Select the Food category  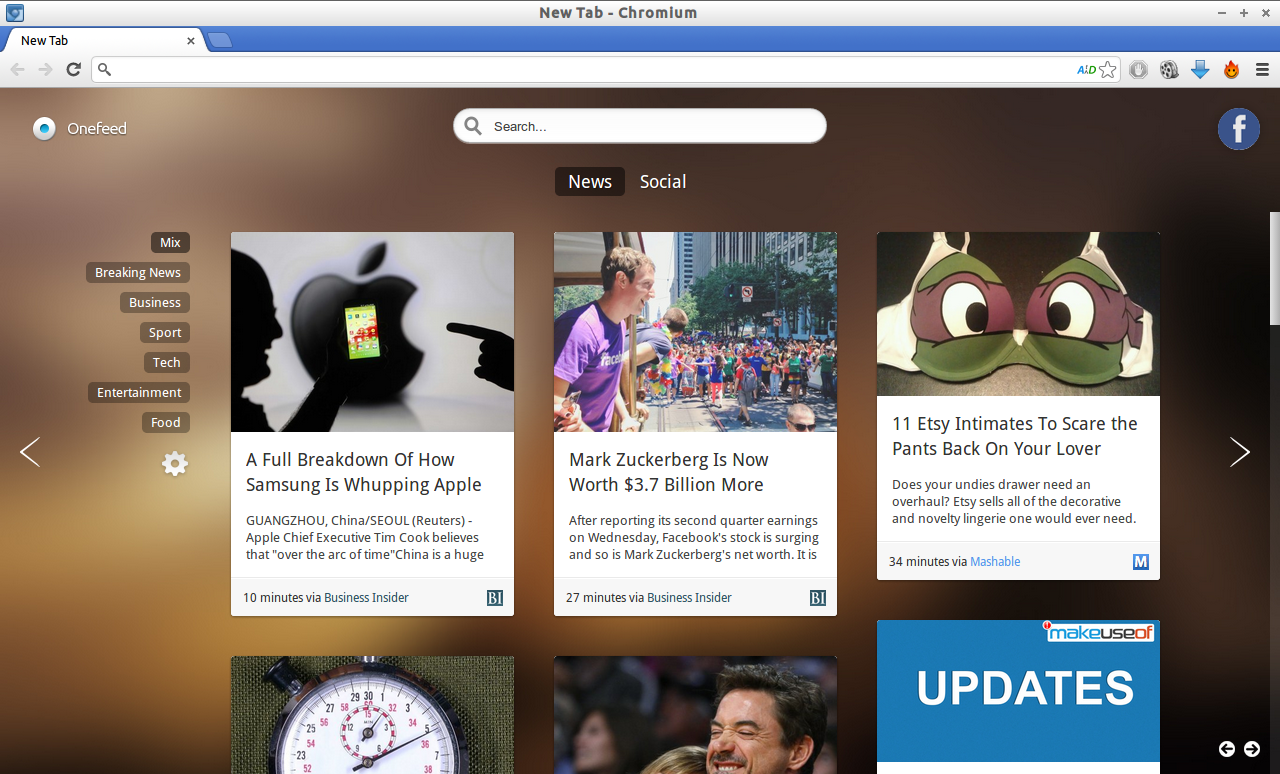(166, 423)
